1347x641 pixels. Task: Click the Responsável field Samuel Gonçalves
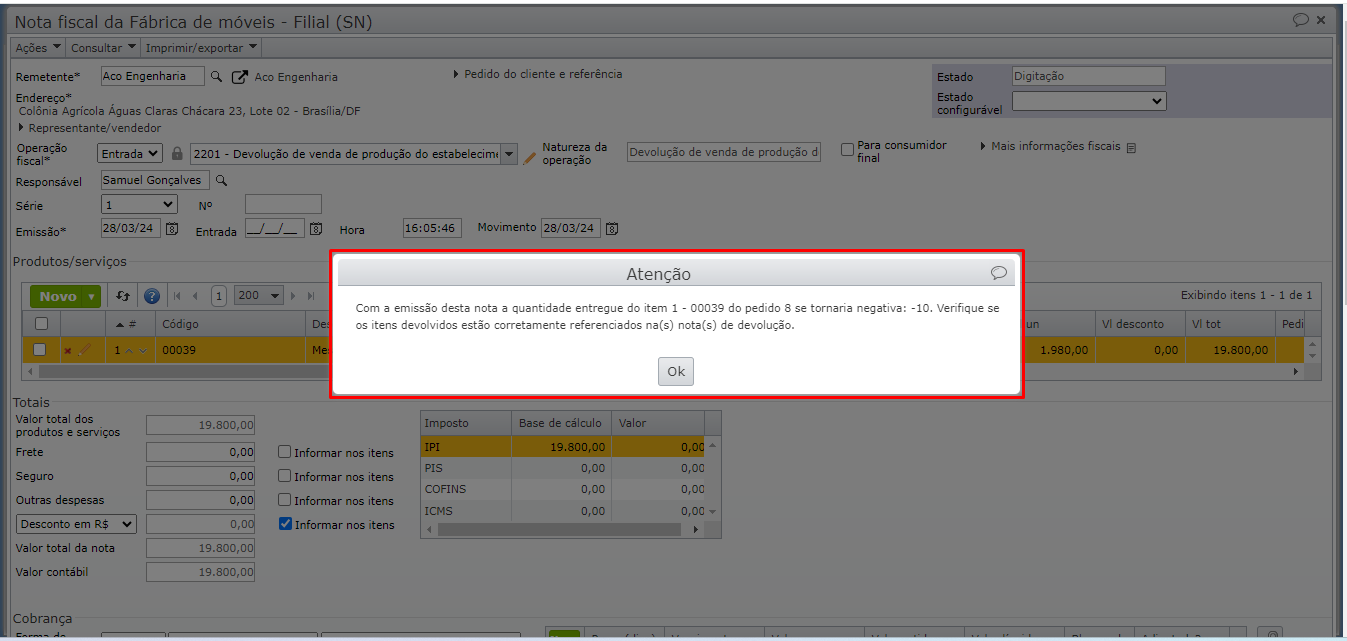[x=155, y=180]
